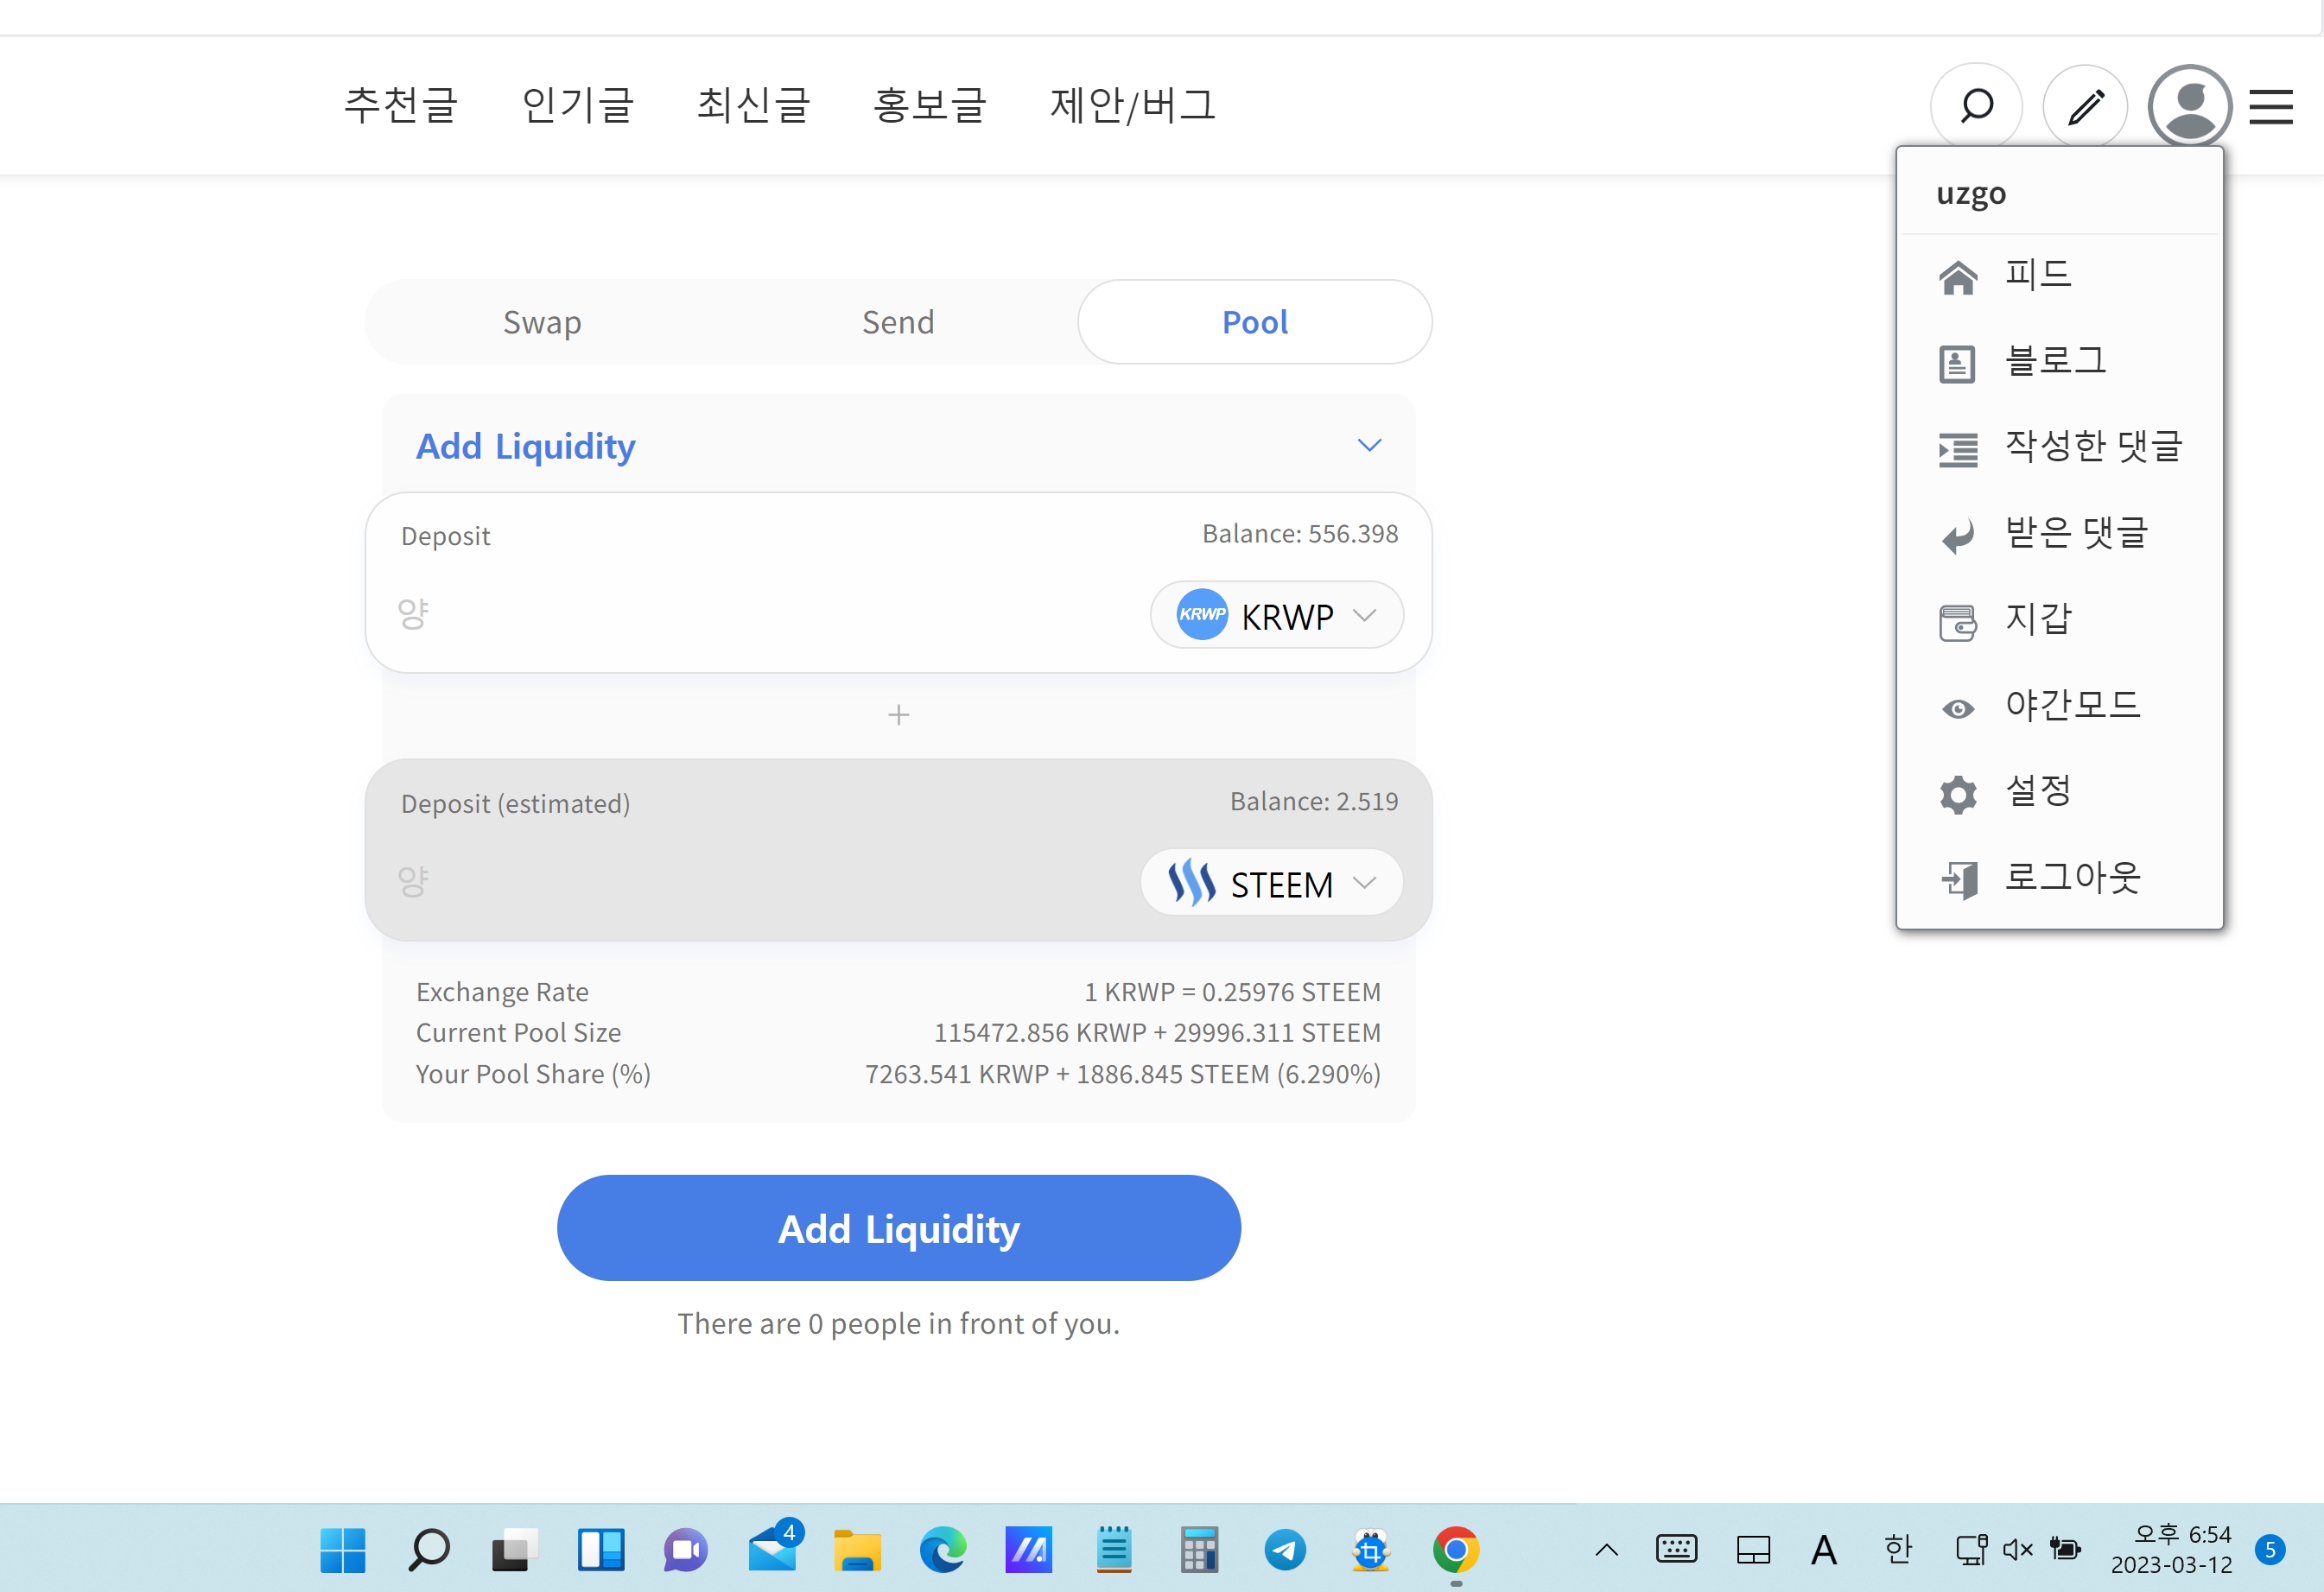Toggle 야간모드 night mode
The height and width of the screenshot is (1592, 2324).
coord(2070,706)
